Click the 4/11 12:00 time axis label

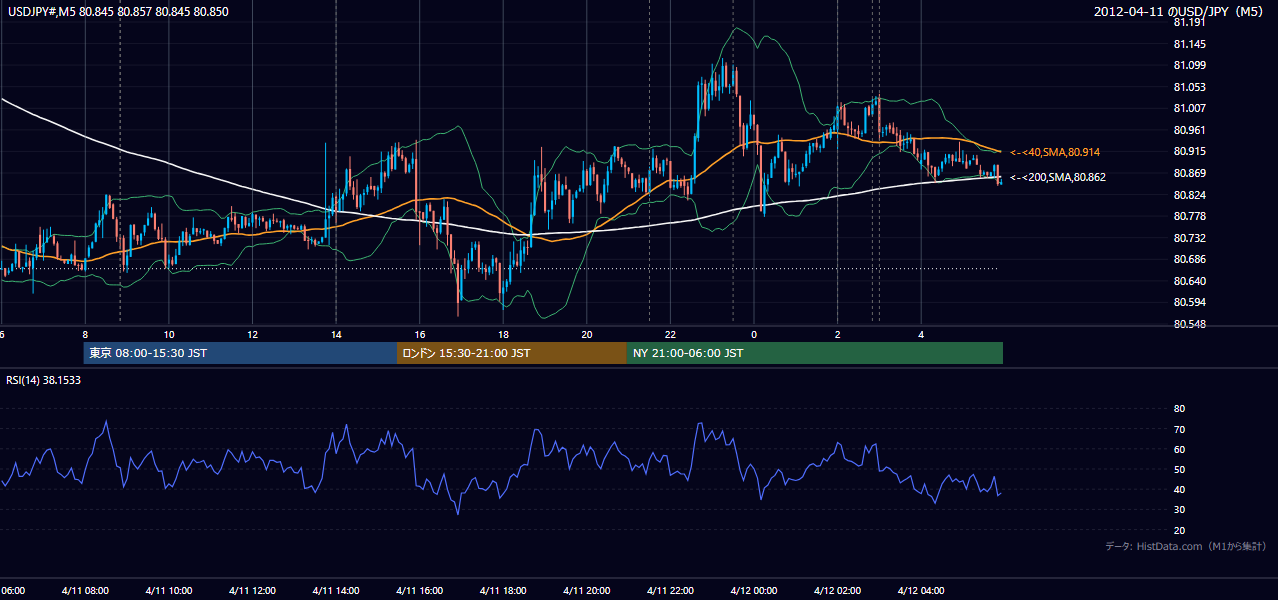(x=252, y=590)
